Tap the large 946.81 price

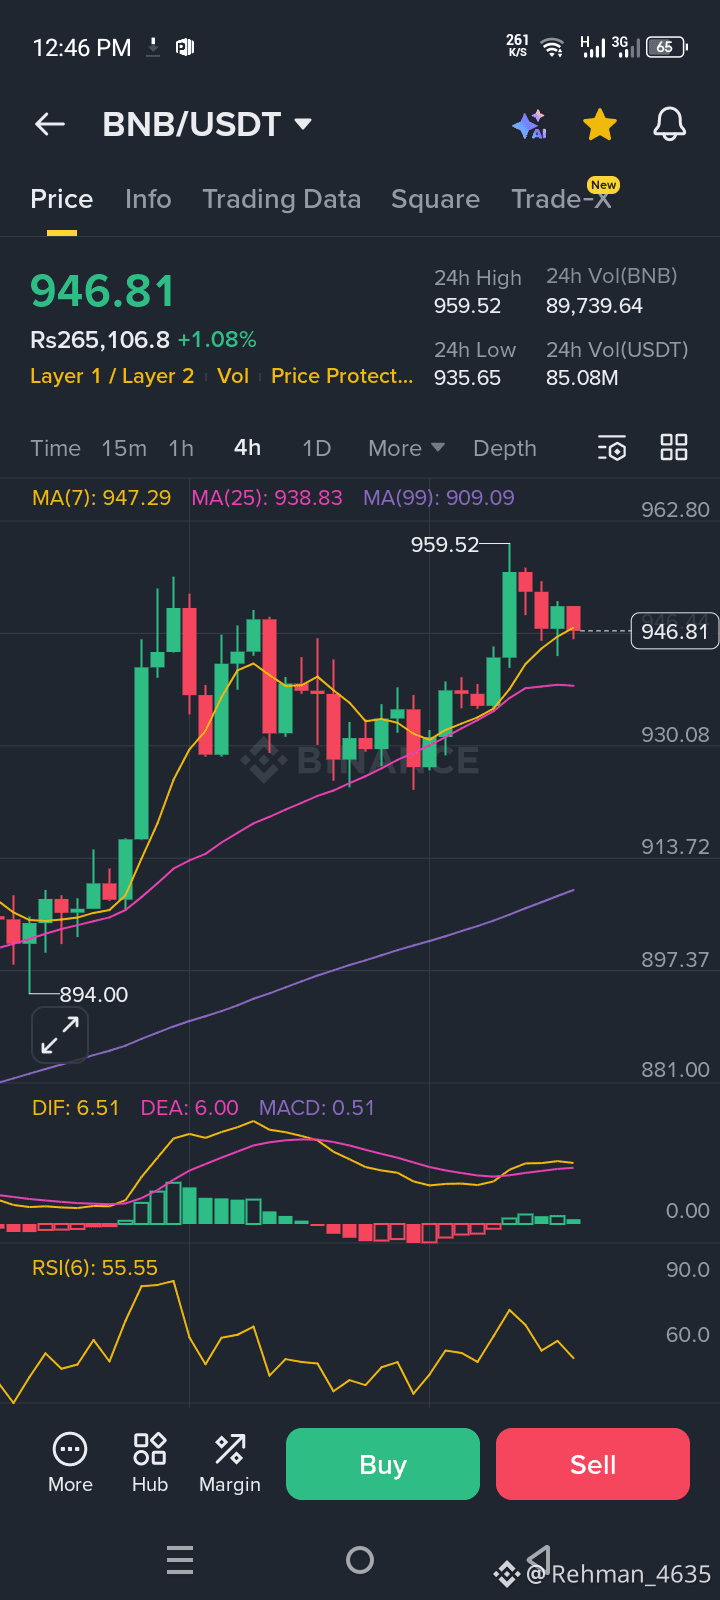[103, 291]
